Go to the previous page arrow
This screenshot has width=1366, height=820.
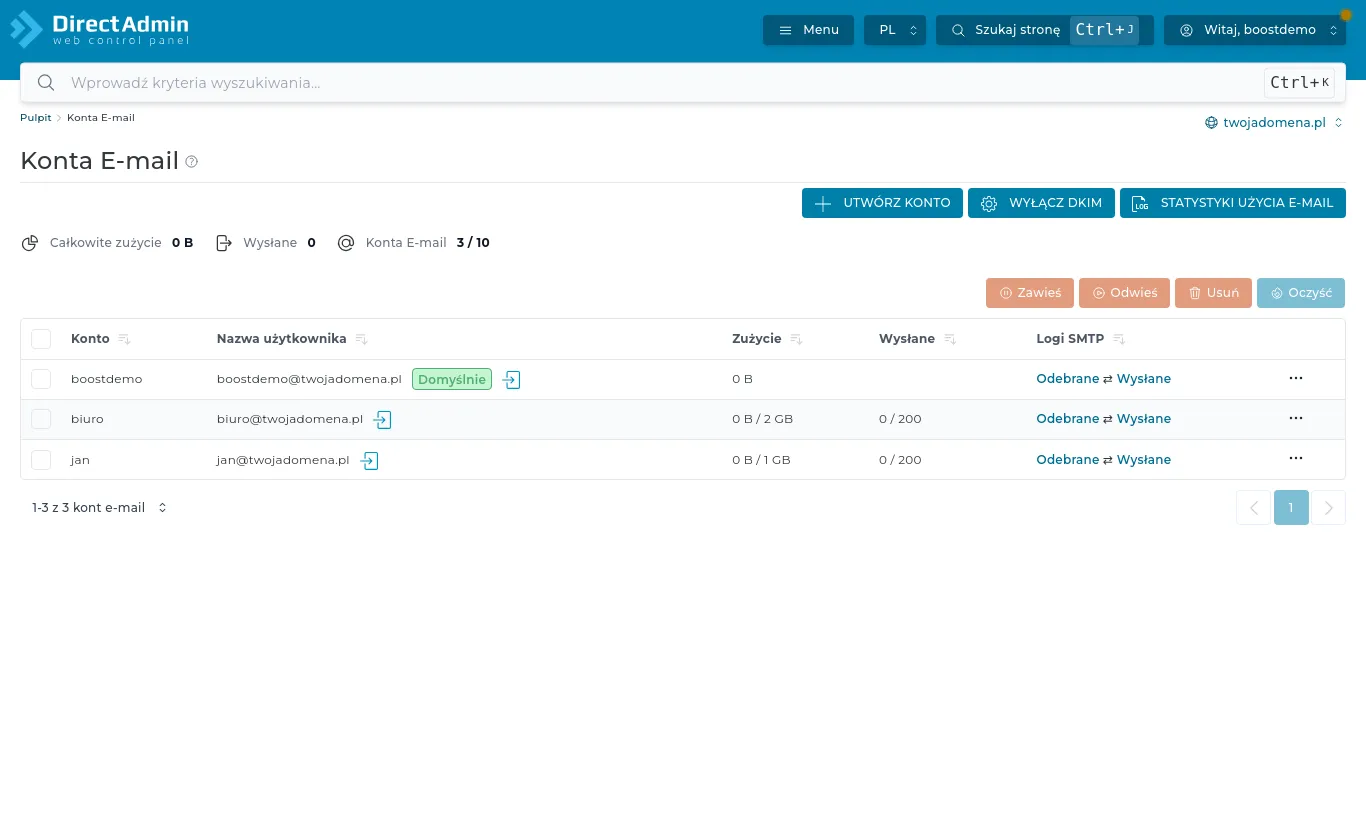(x=1254, y=508)
